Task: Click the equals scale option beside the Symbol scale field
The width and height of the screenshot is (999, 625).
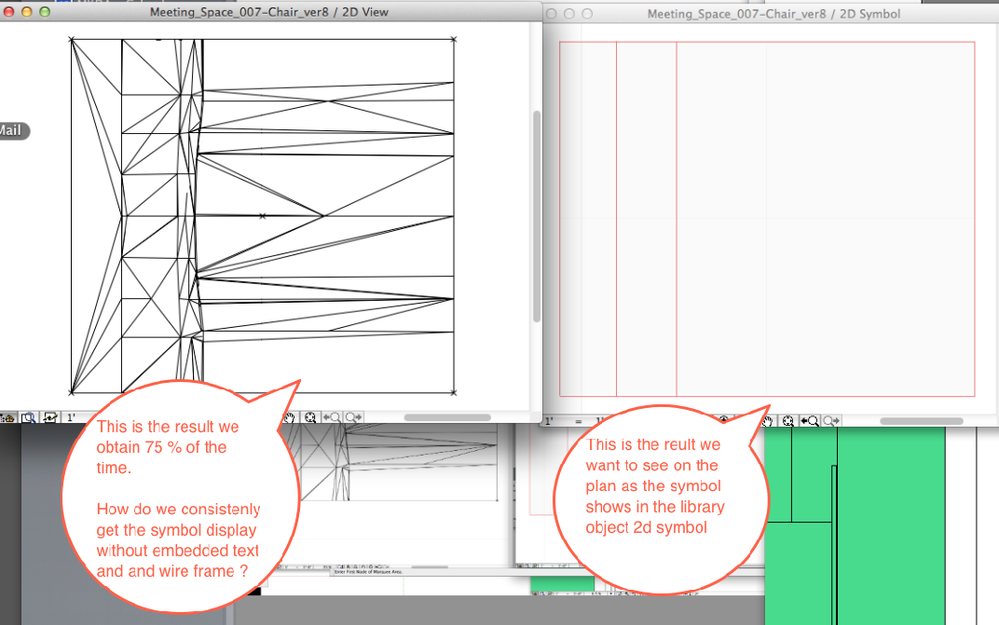Action: pyautogui.click(x=578, y=420)
